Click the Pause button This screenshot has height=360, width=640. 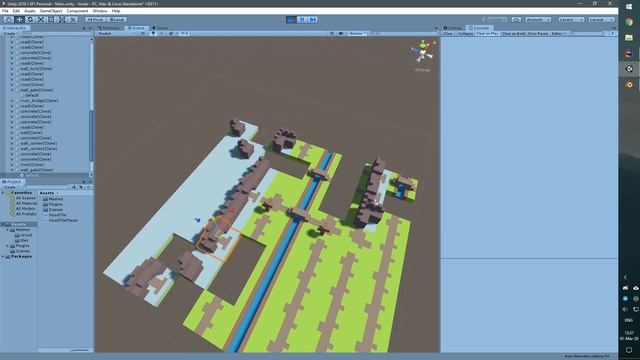[x=302, y=19]
